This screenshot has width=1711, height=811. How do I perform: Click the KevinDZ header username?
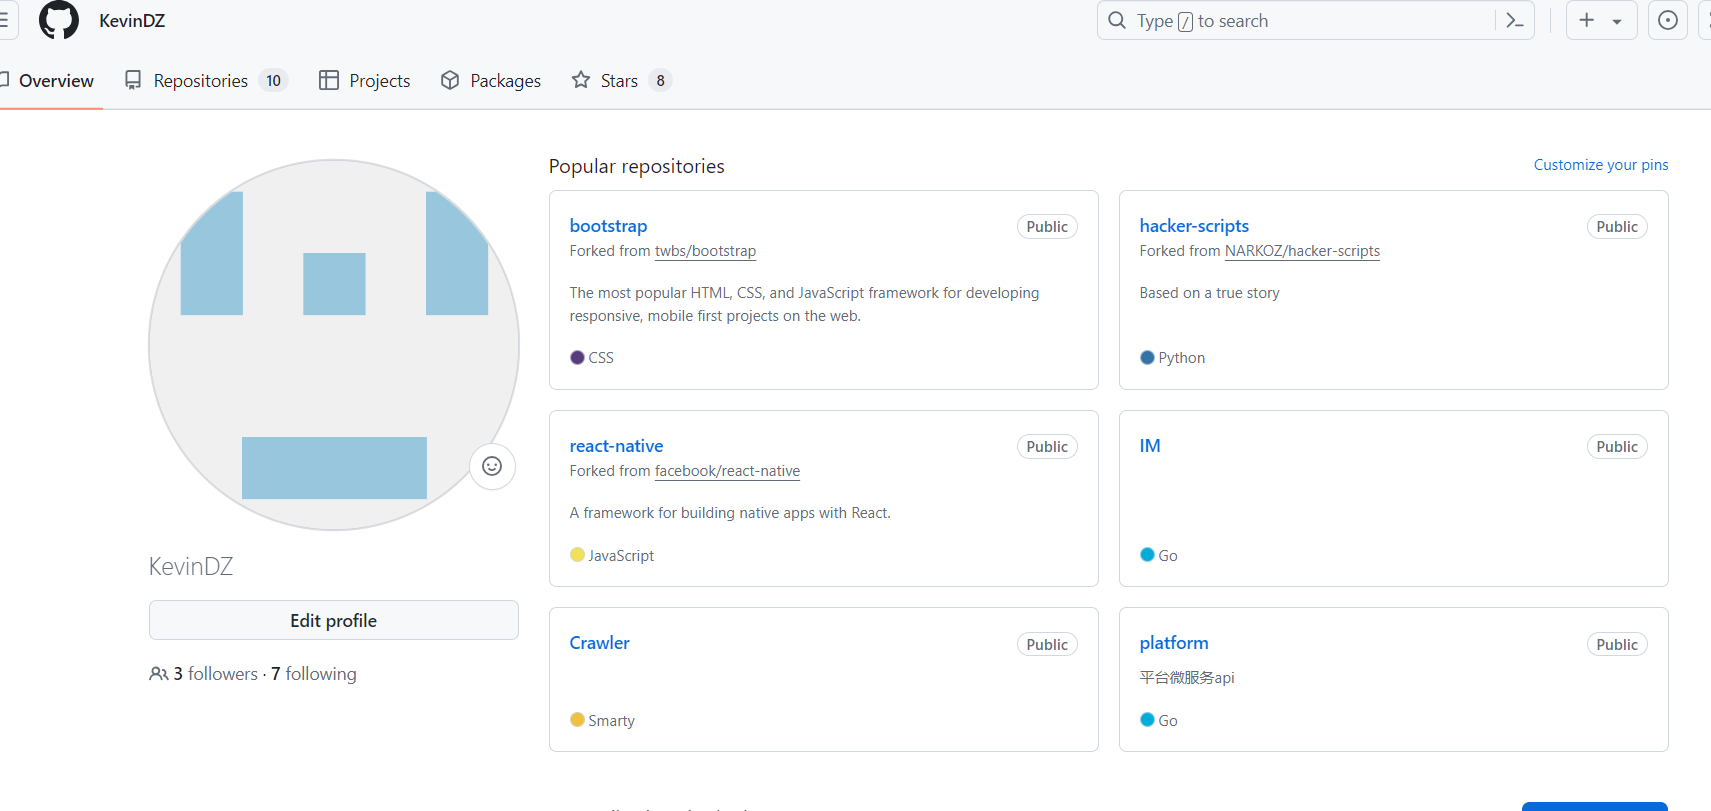[132, 21]
